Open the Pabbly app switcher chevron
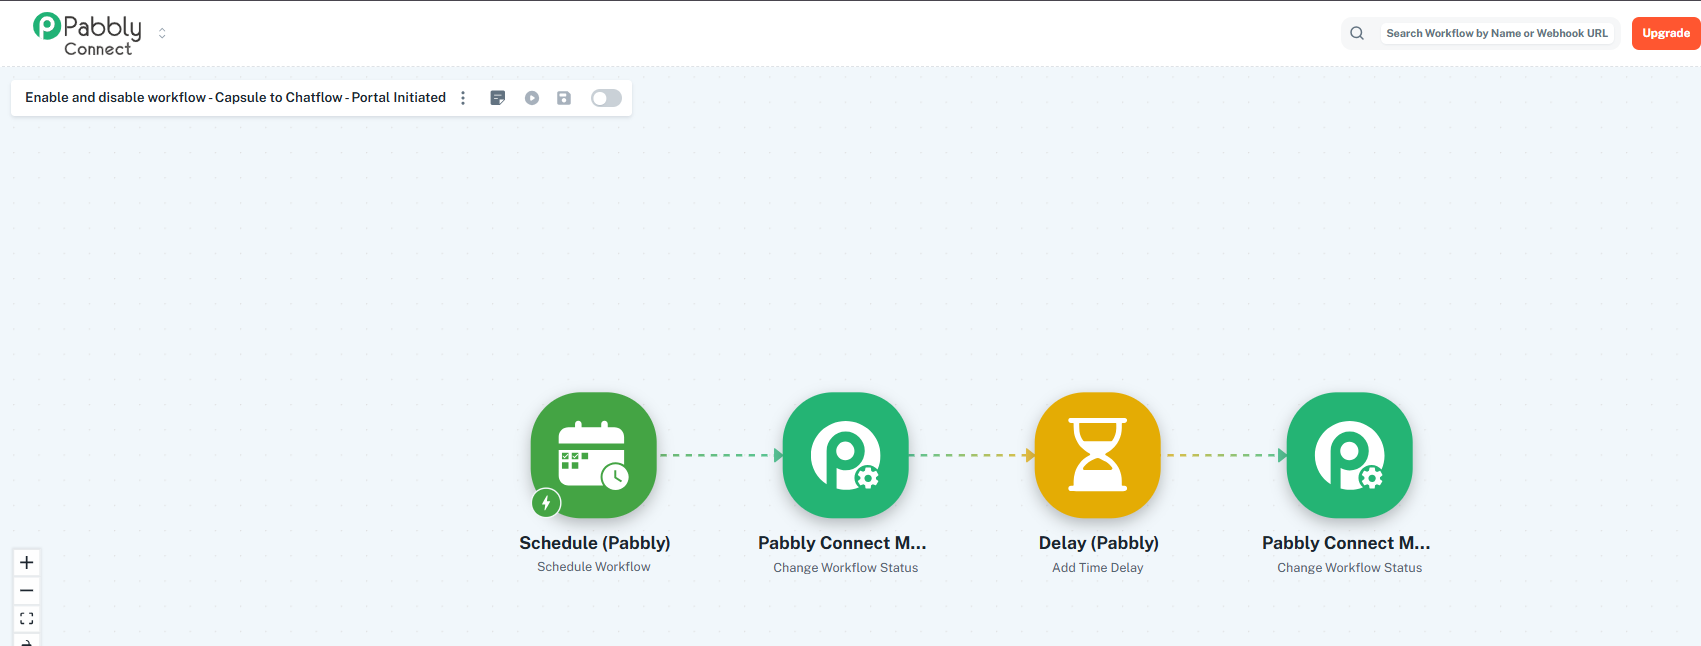 (162, 33)
